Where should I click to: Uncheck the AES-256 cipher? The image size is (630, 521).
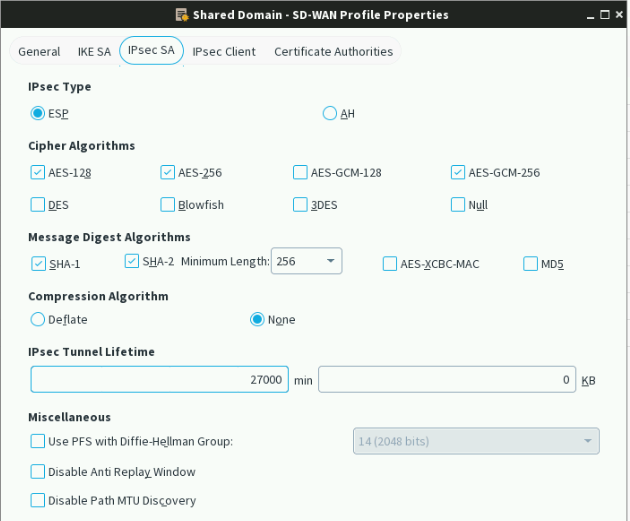[x=168, y=172]
